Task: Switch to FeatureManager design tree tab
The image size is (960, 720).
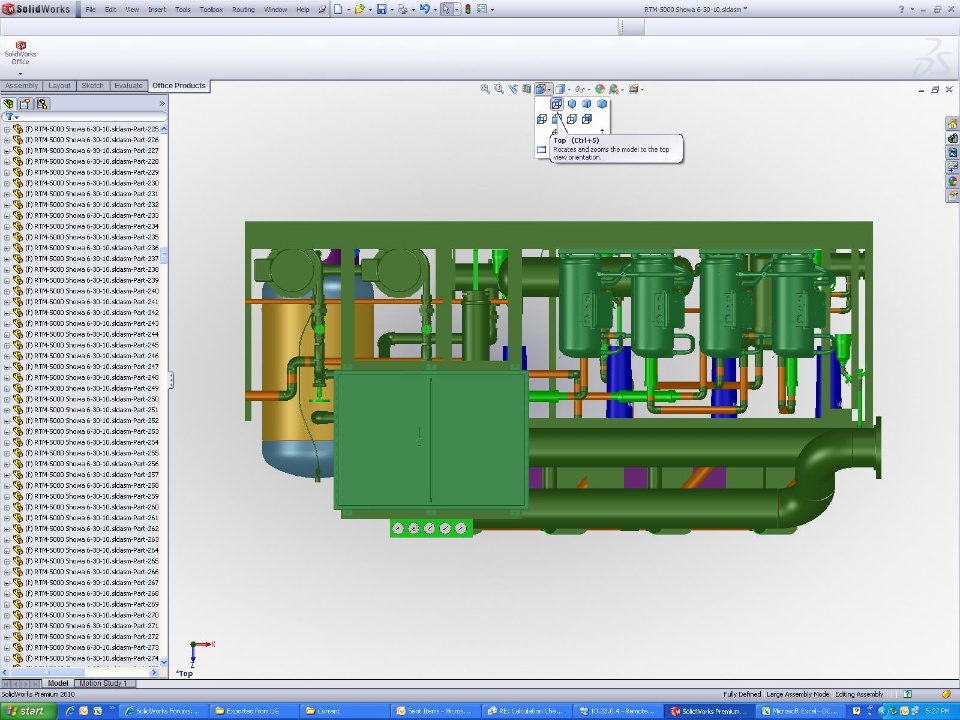Action: click(9, 103)
